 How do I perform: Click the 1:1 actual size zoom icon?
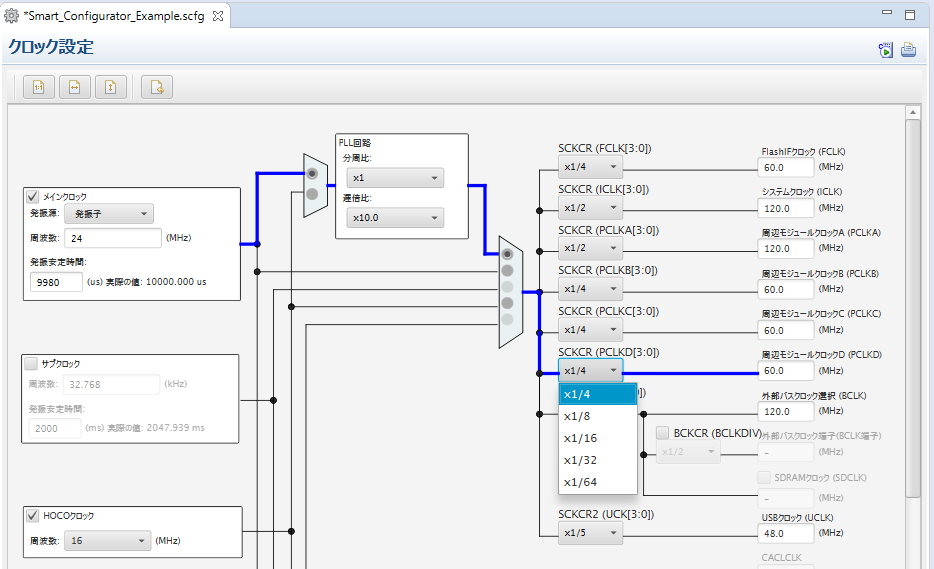[x=39, y=87]
